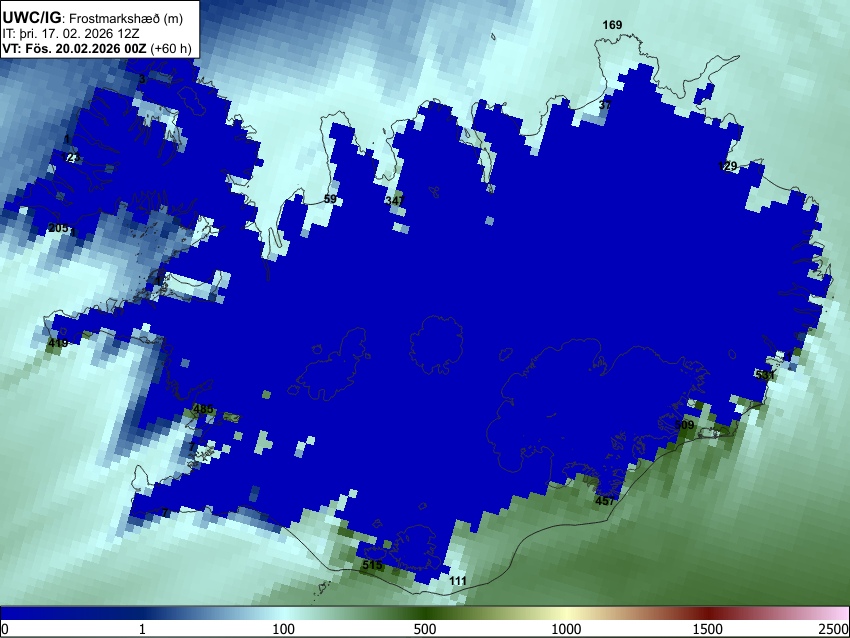Click the map value 531
The width and height of the screenshot is (850, 638).
point(764,375)
